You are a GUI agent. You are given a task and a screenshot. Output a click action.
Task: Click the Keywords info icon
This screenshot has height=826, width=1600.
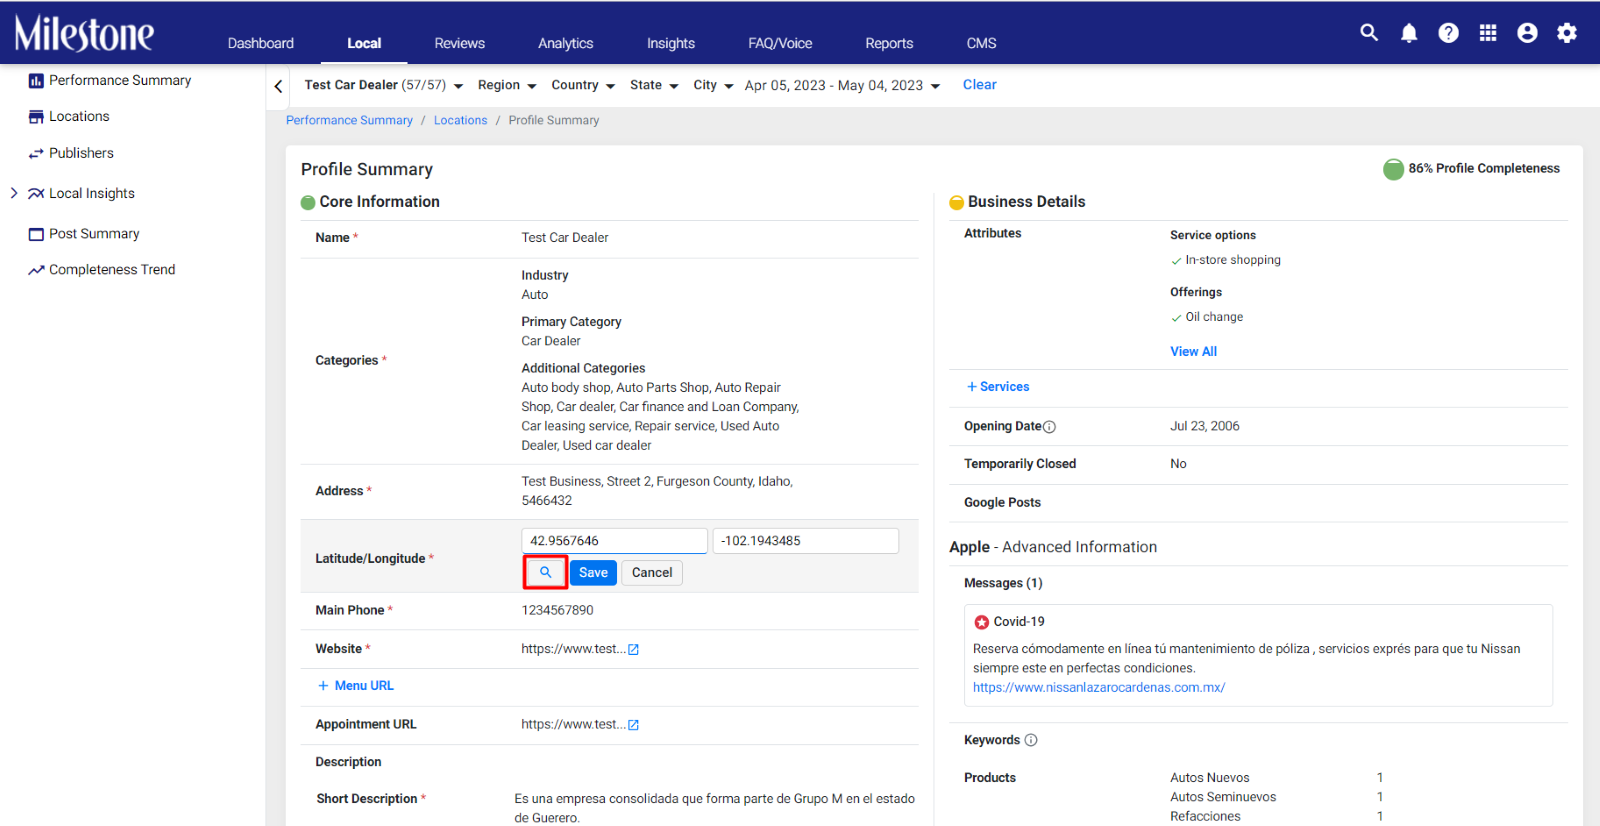(x=1031, y=740)
